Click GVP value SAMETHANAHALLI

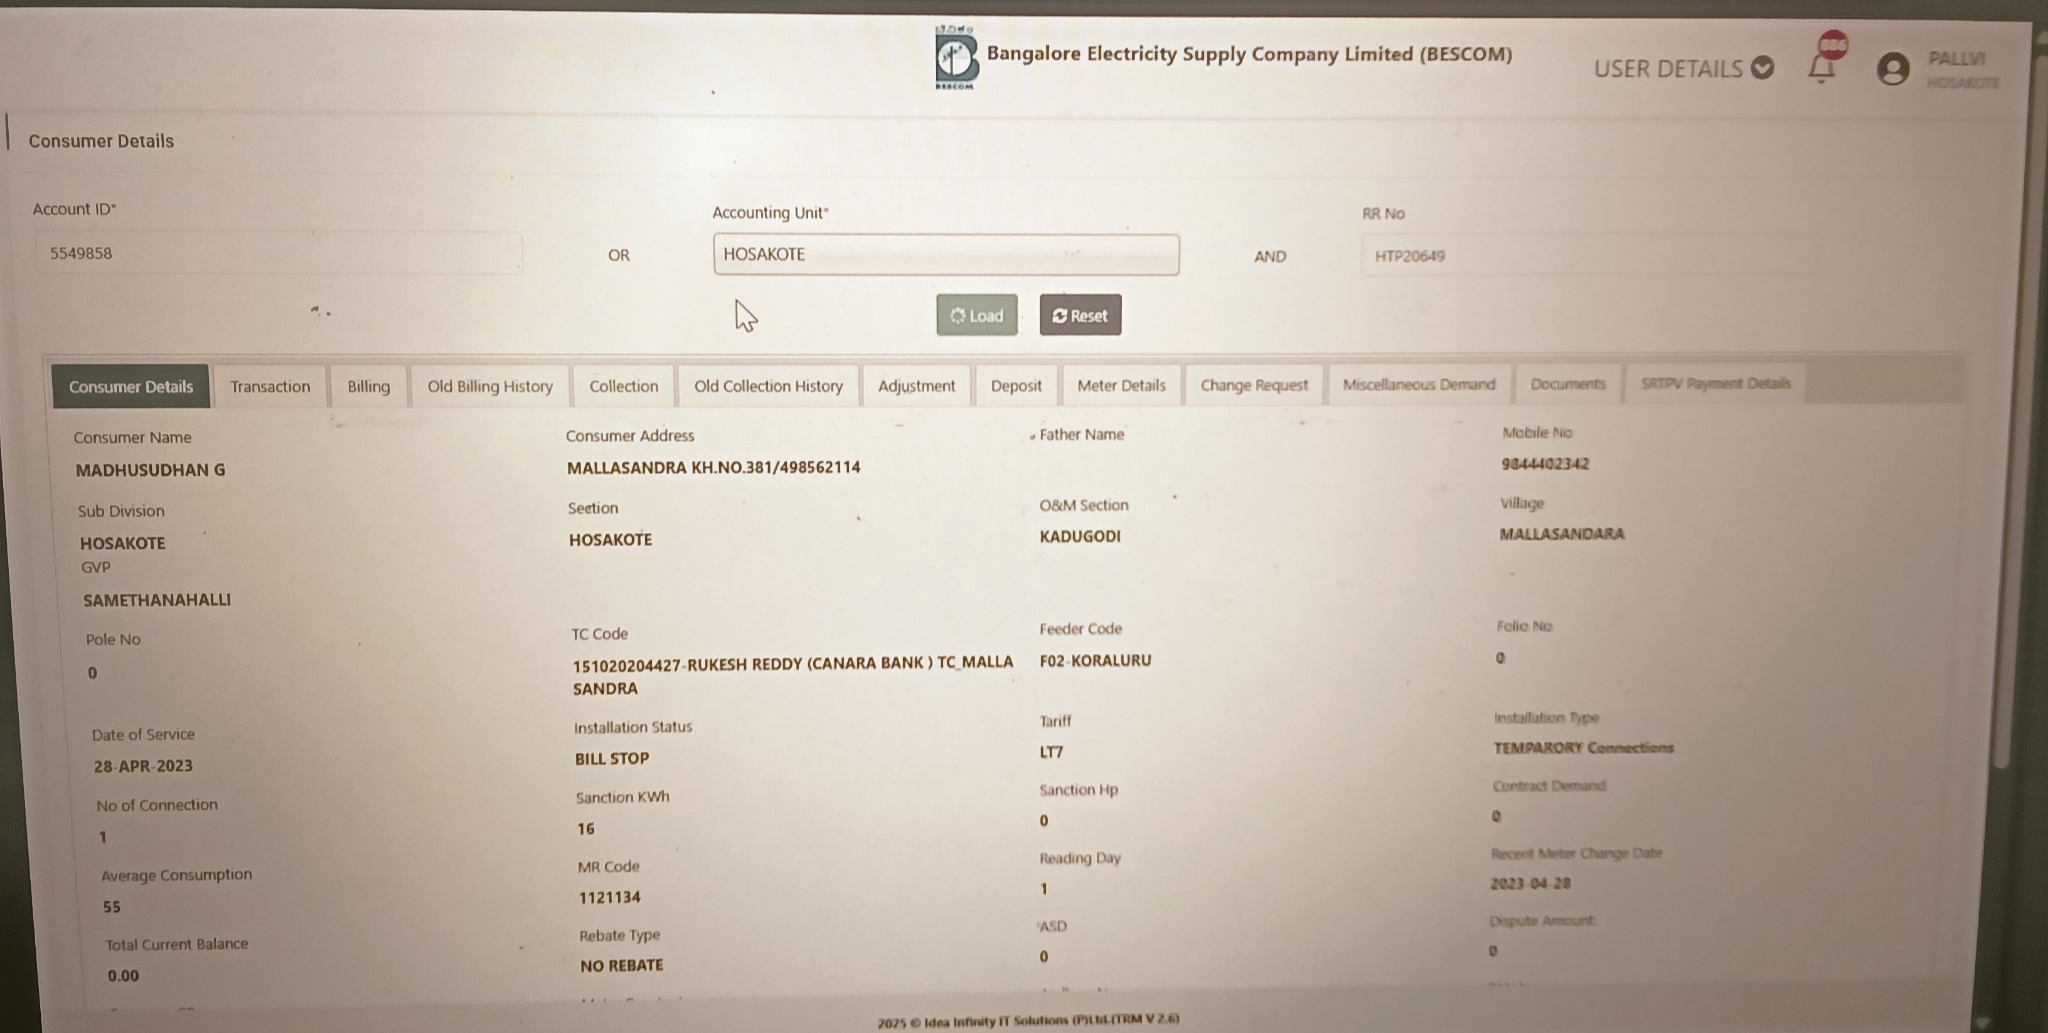157,600
